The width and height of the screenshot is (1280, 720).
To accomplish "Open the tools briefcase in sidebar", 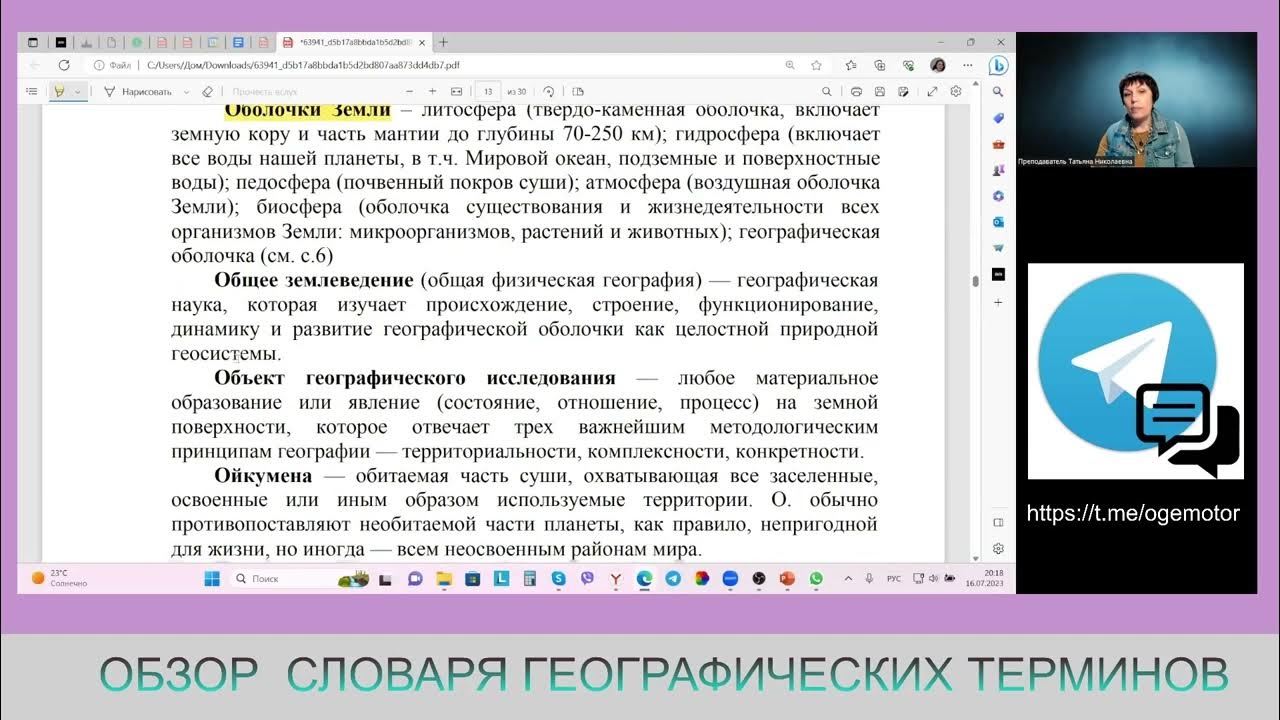I will point(998,144).
